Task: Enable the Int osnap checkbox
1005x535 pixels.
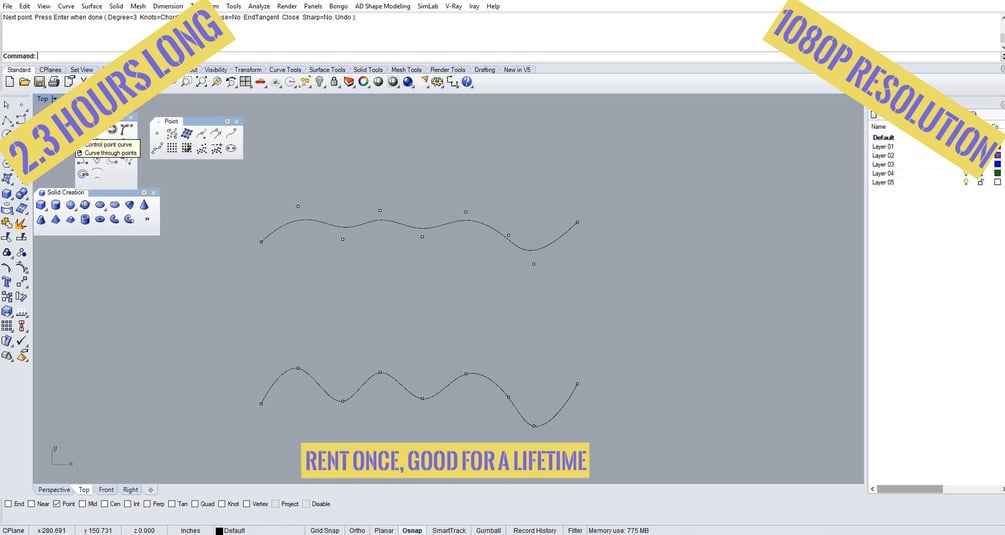Action: (128, 504)
